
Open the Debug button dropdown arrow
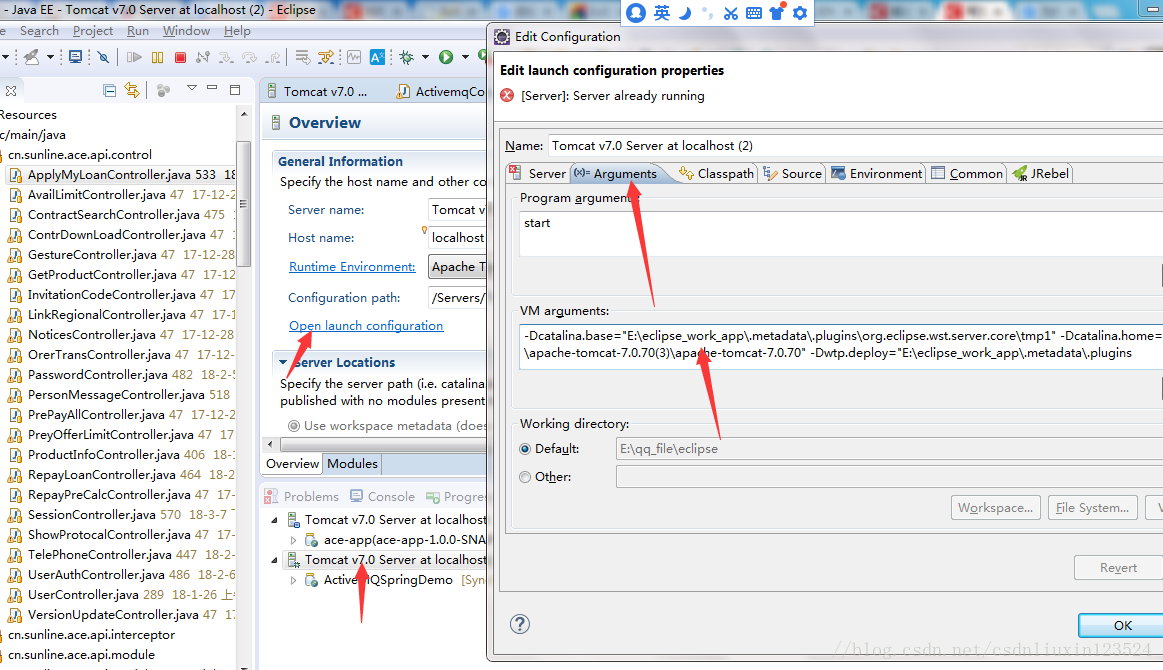coord(425,57)
